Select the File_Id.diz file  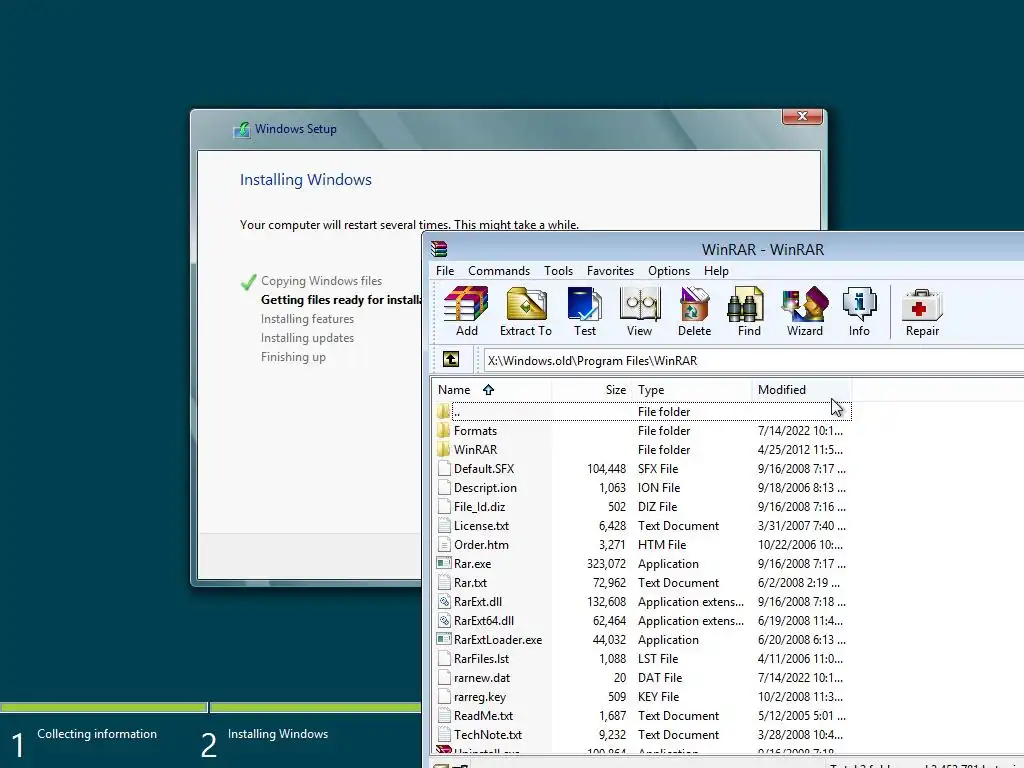479,506
